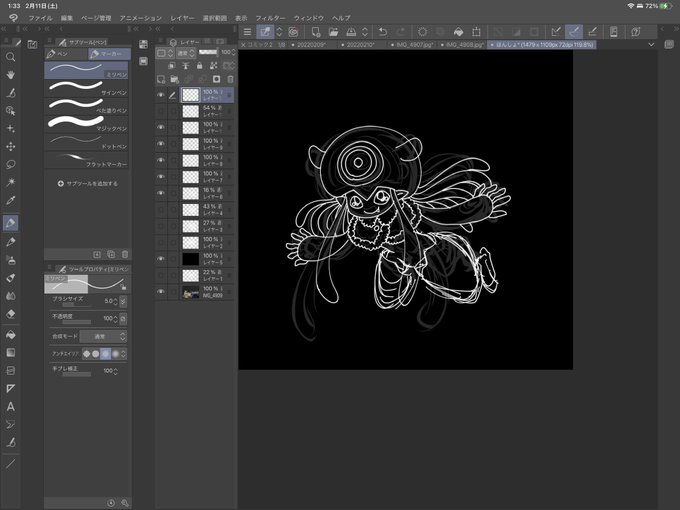
Task: Choose the フラットマーカー brush
Action: pos(86,160)
